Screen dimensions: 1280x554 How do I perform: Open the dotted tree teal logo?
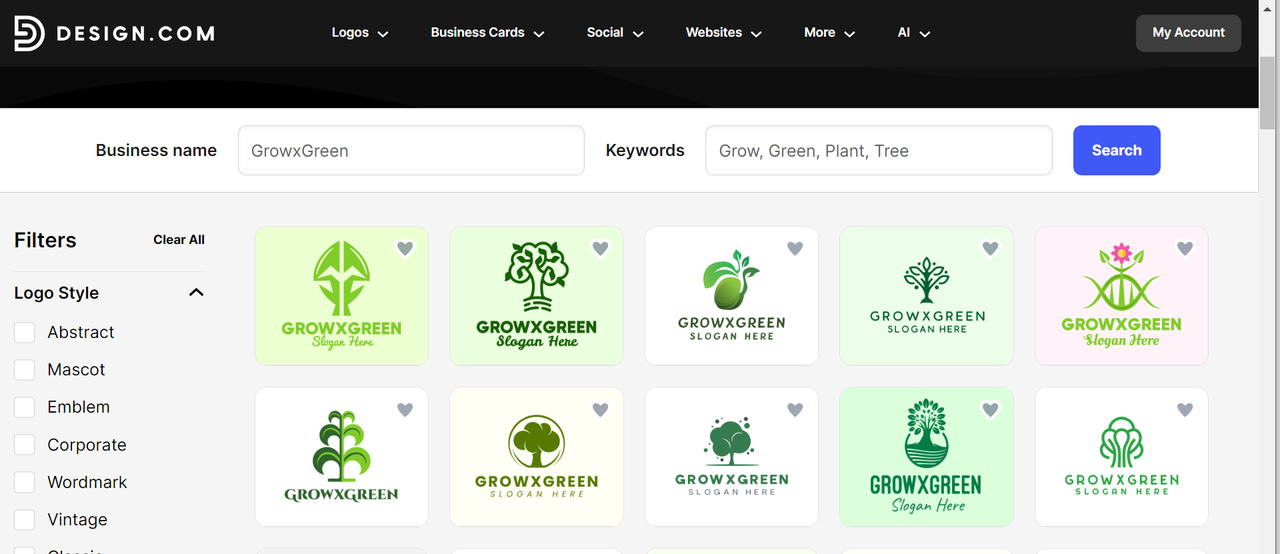coord(732,457)
